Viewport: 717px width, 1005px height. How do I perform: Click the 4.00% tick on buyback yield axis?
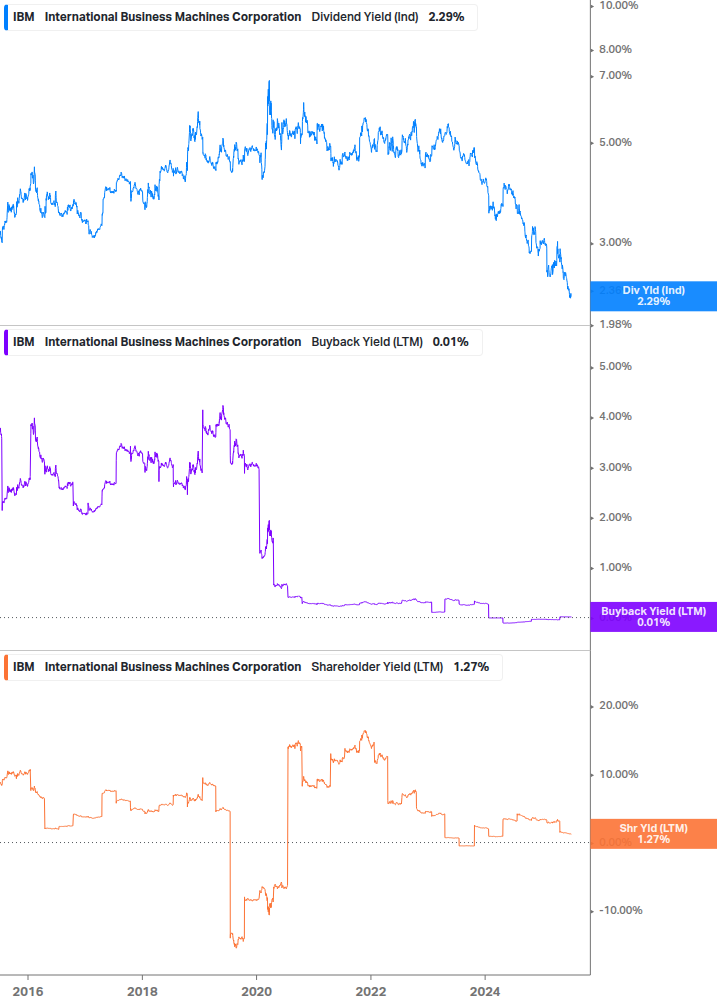[615, 417]
